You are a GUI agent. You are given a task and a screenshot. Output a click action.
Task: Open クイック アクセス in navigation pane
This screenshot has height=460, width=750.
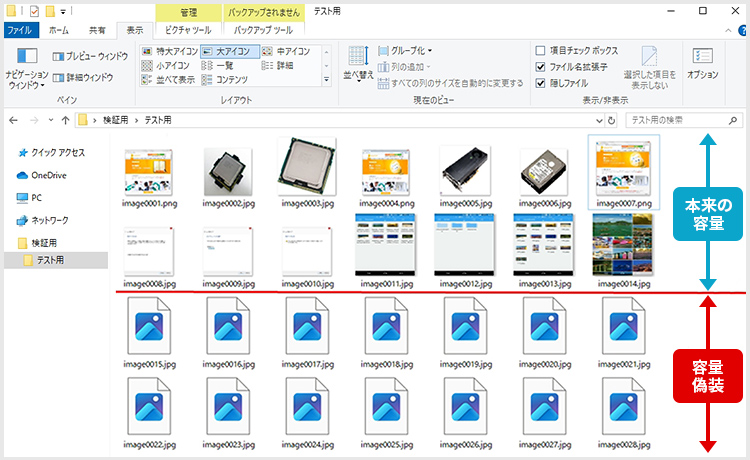[x=51, y=153]
